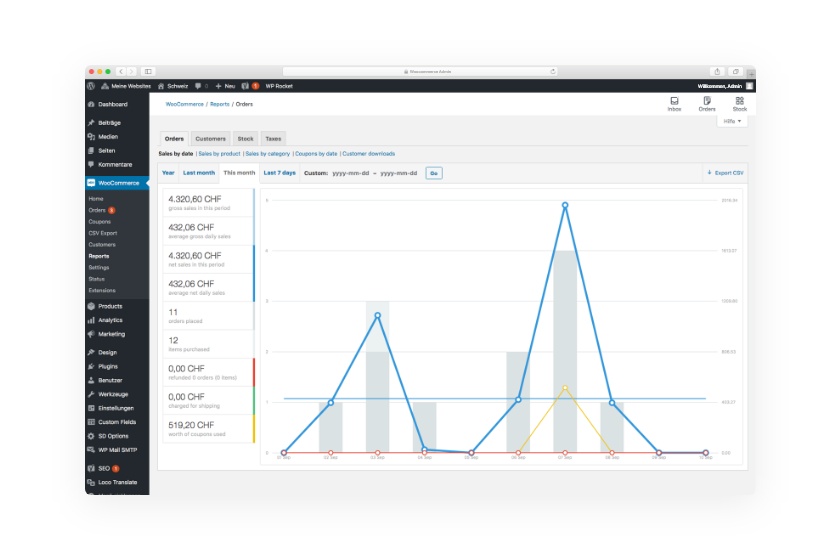The image size is (840, 560).
Task: Toggle the gross sales in this period series
Action: coord(208,203)
